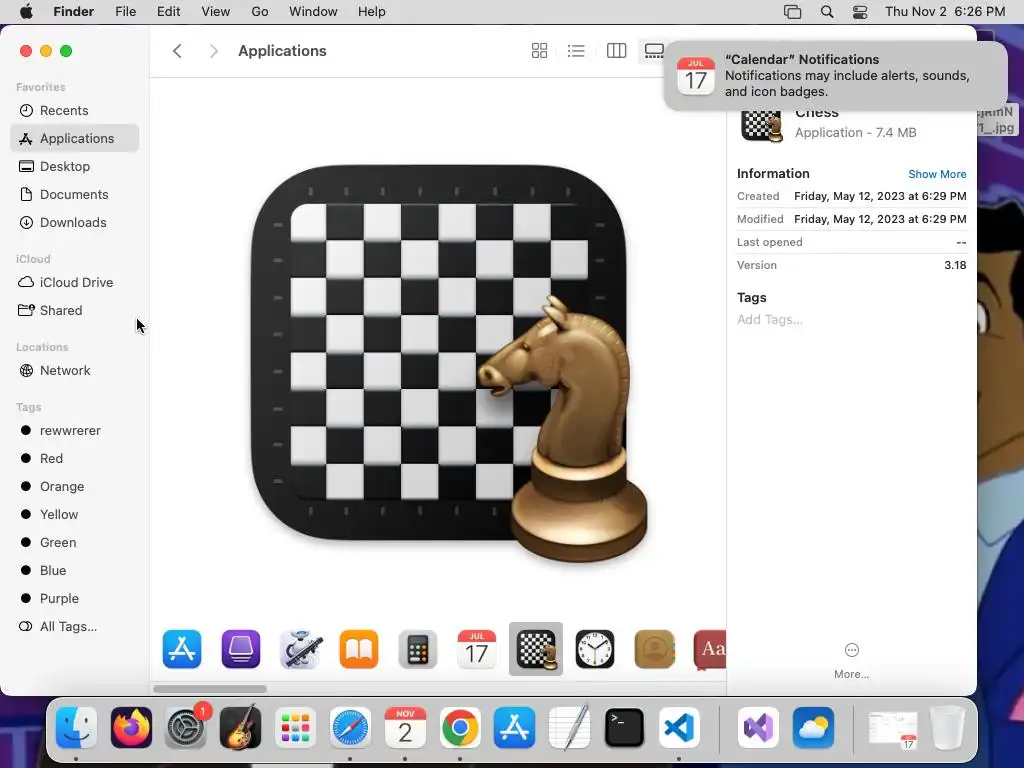
Task: Open the File menu
Action: coord(125,12)
